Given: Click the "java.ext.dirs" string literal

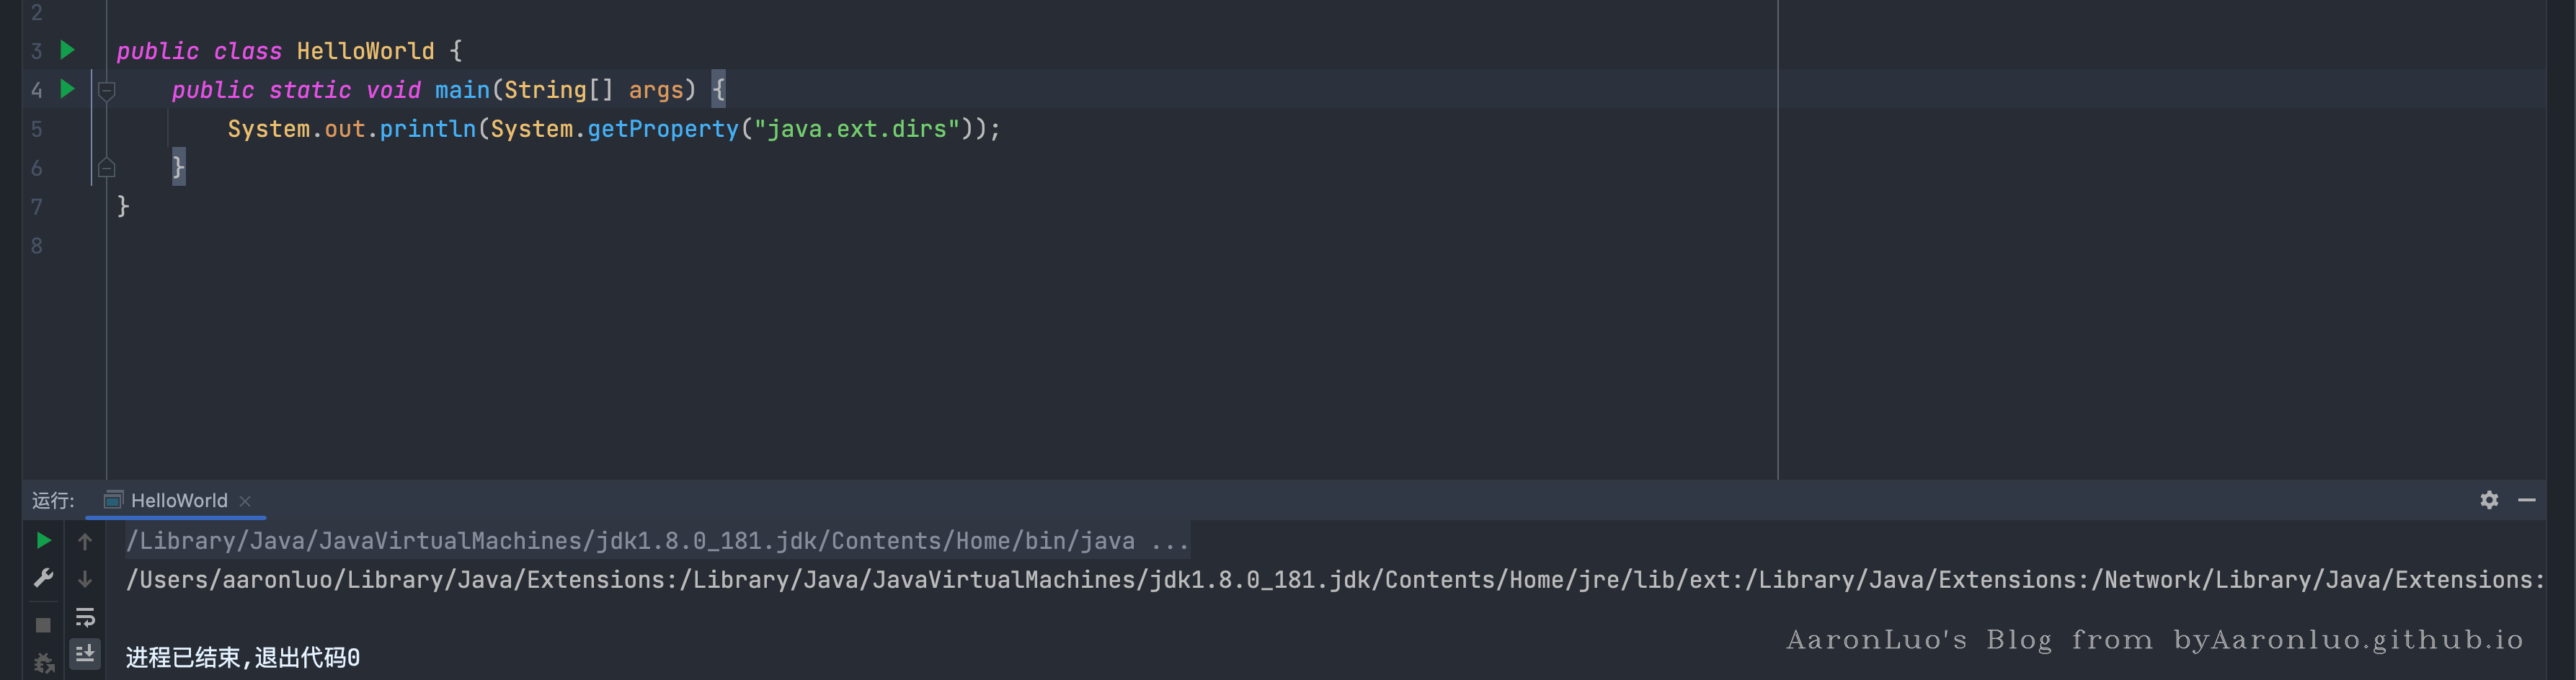Looking at the screenshot, I should click(856, 129).
